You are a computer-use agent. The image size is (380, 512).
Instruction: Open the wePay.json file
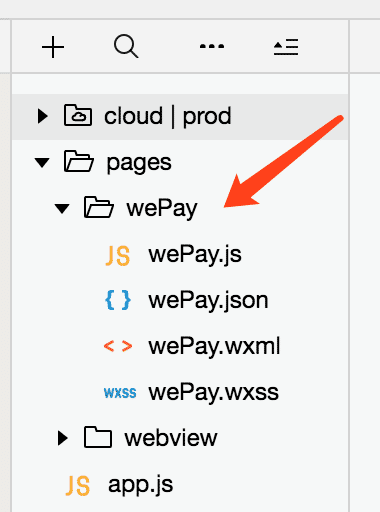(208, 301)
